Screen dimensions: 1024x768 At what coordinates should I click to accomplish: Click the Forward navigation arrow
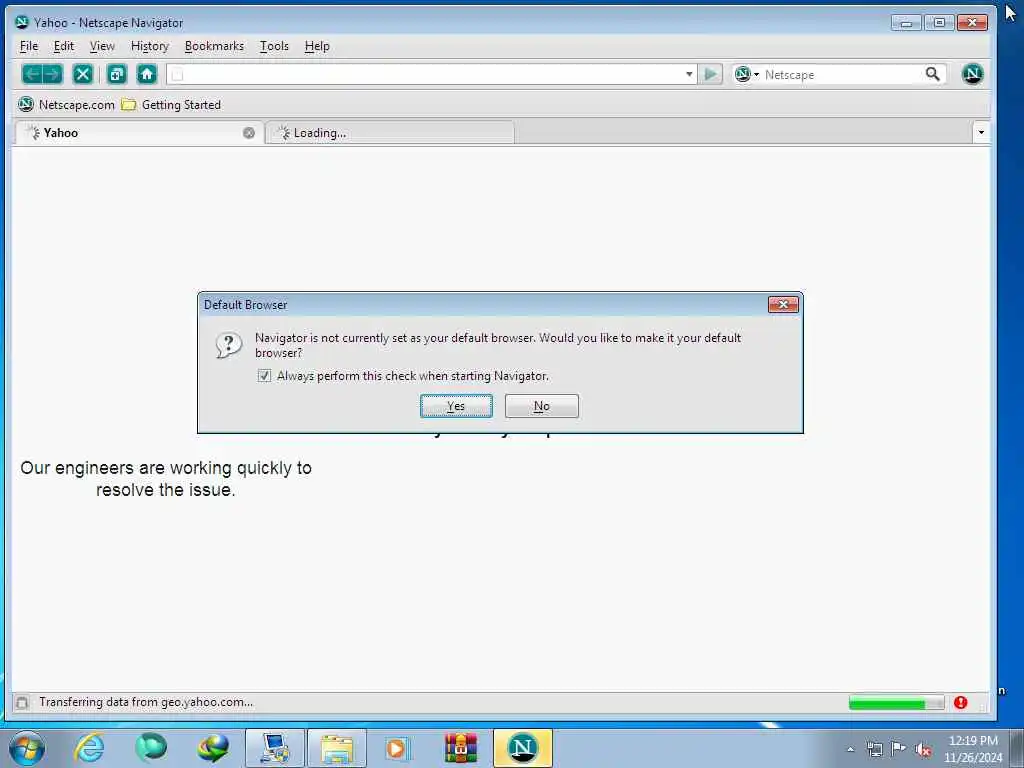coord(53,74)
